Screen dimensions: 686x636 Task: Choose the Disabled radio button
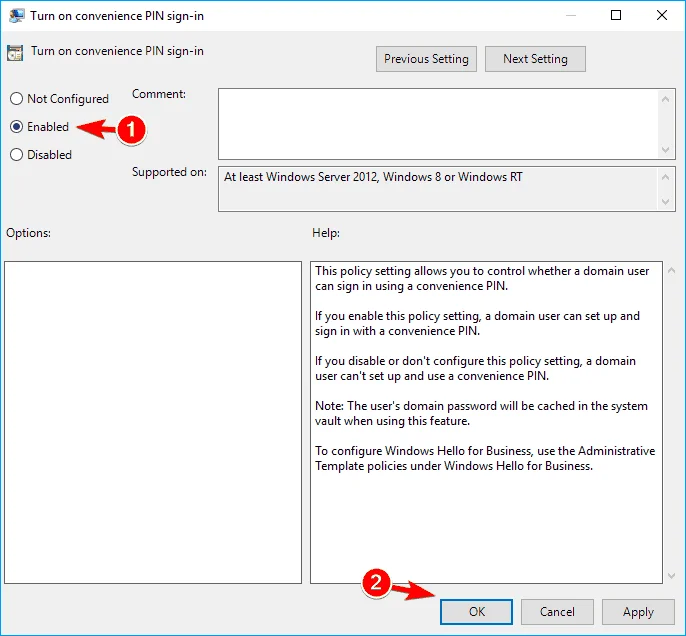(x=16, y=154)
